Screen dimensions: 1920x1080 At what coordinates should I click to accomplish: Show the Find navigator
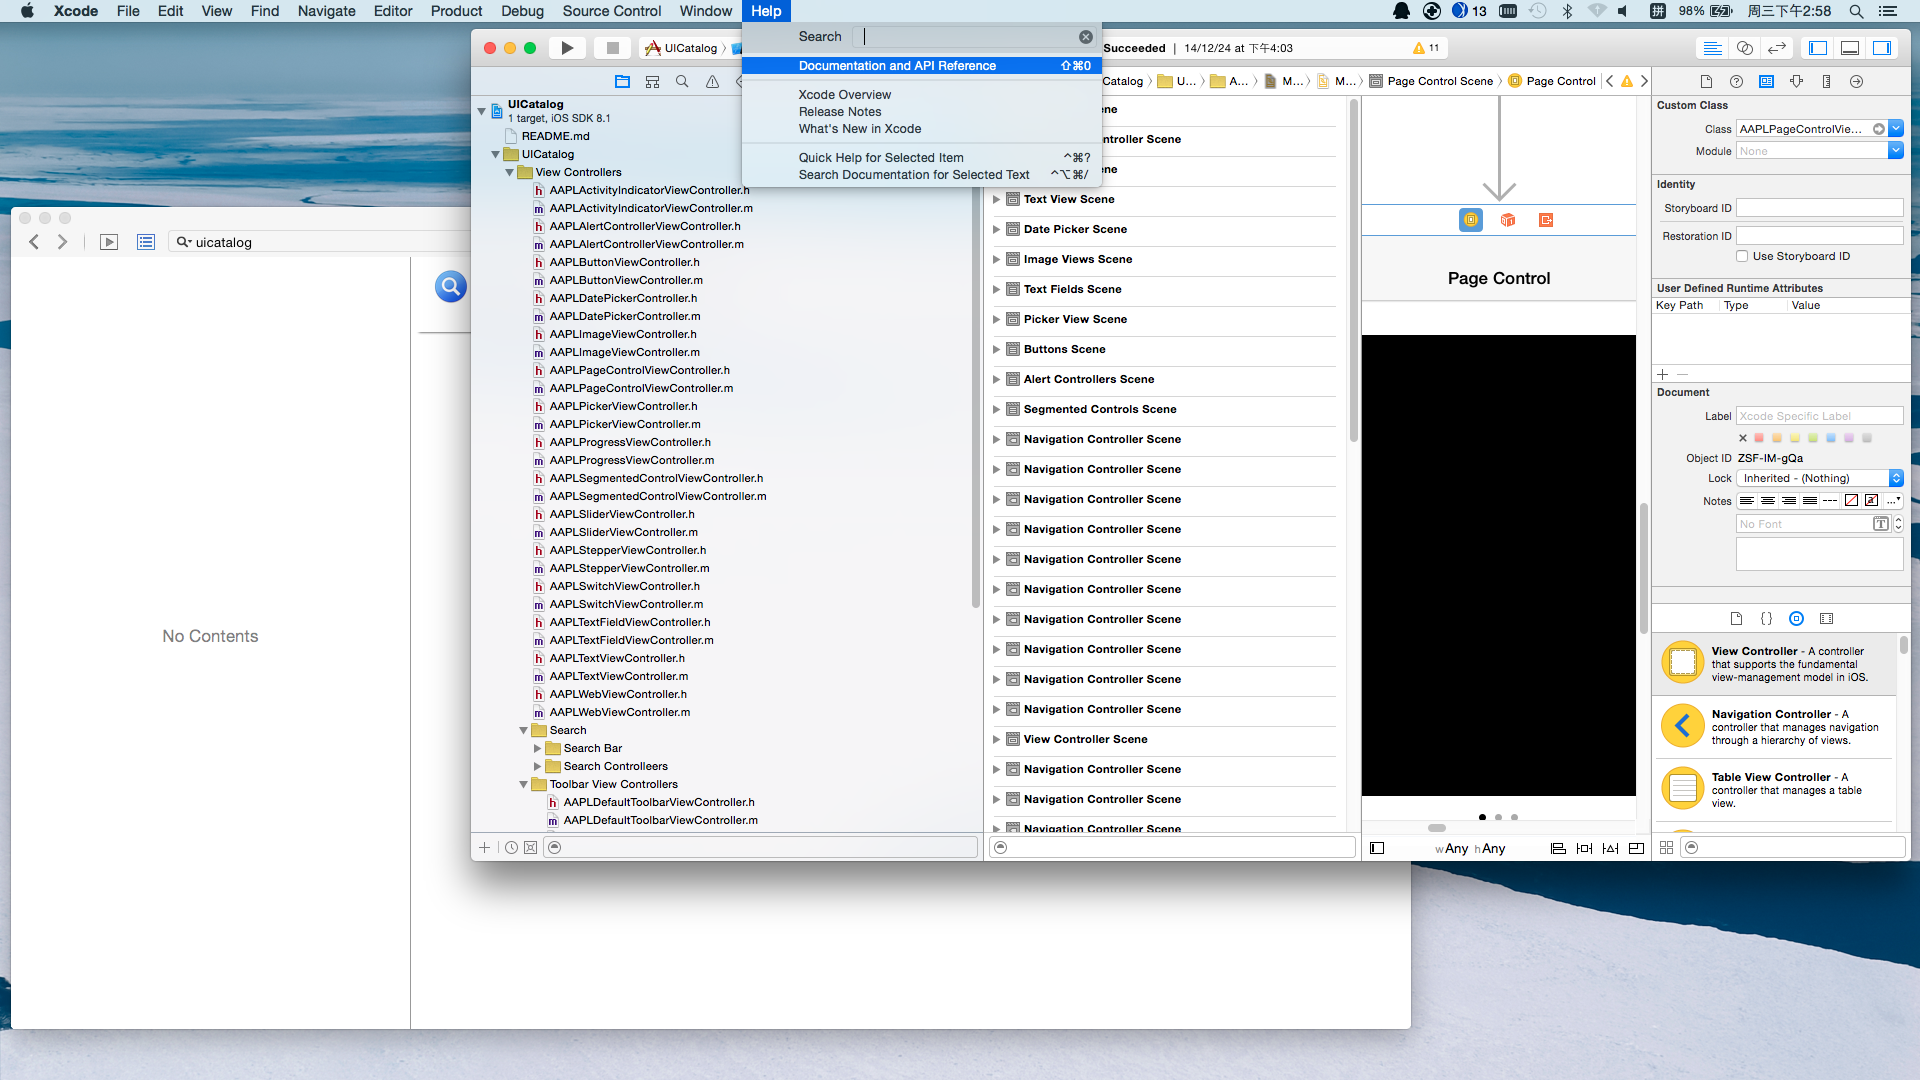(682, 82)
